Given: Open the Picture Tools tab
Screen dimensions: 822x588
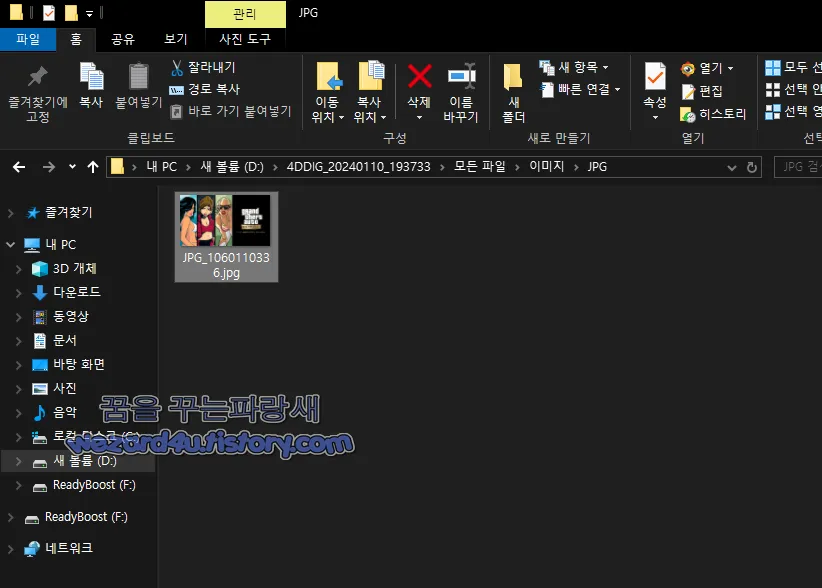Looking at the screenshot, I should [x=245, y=39].
